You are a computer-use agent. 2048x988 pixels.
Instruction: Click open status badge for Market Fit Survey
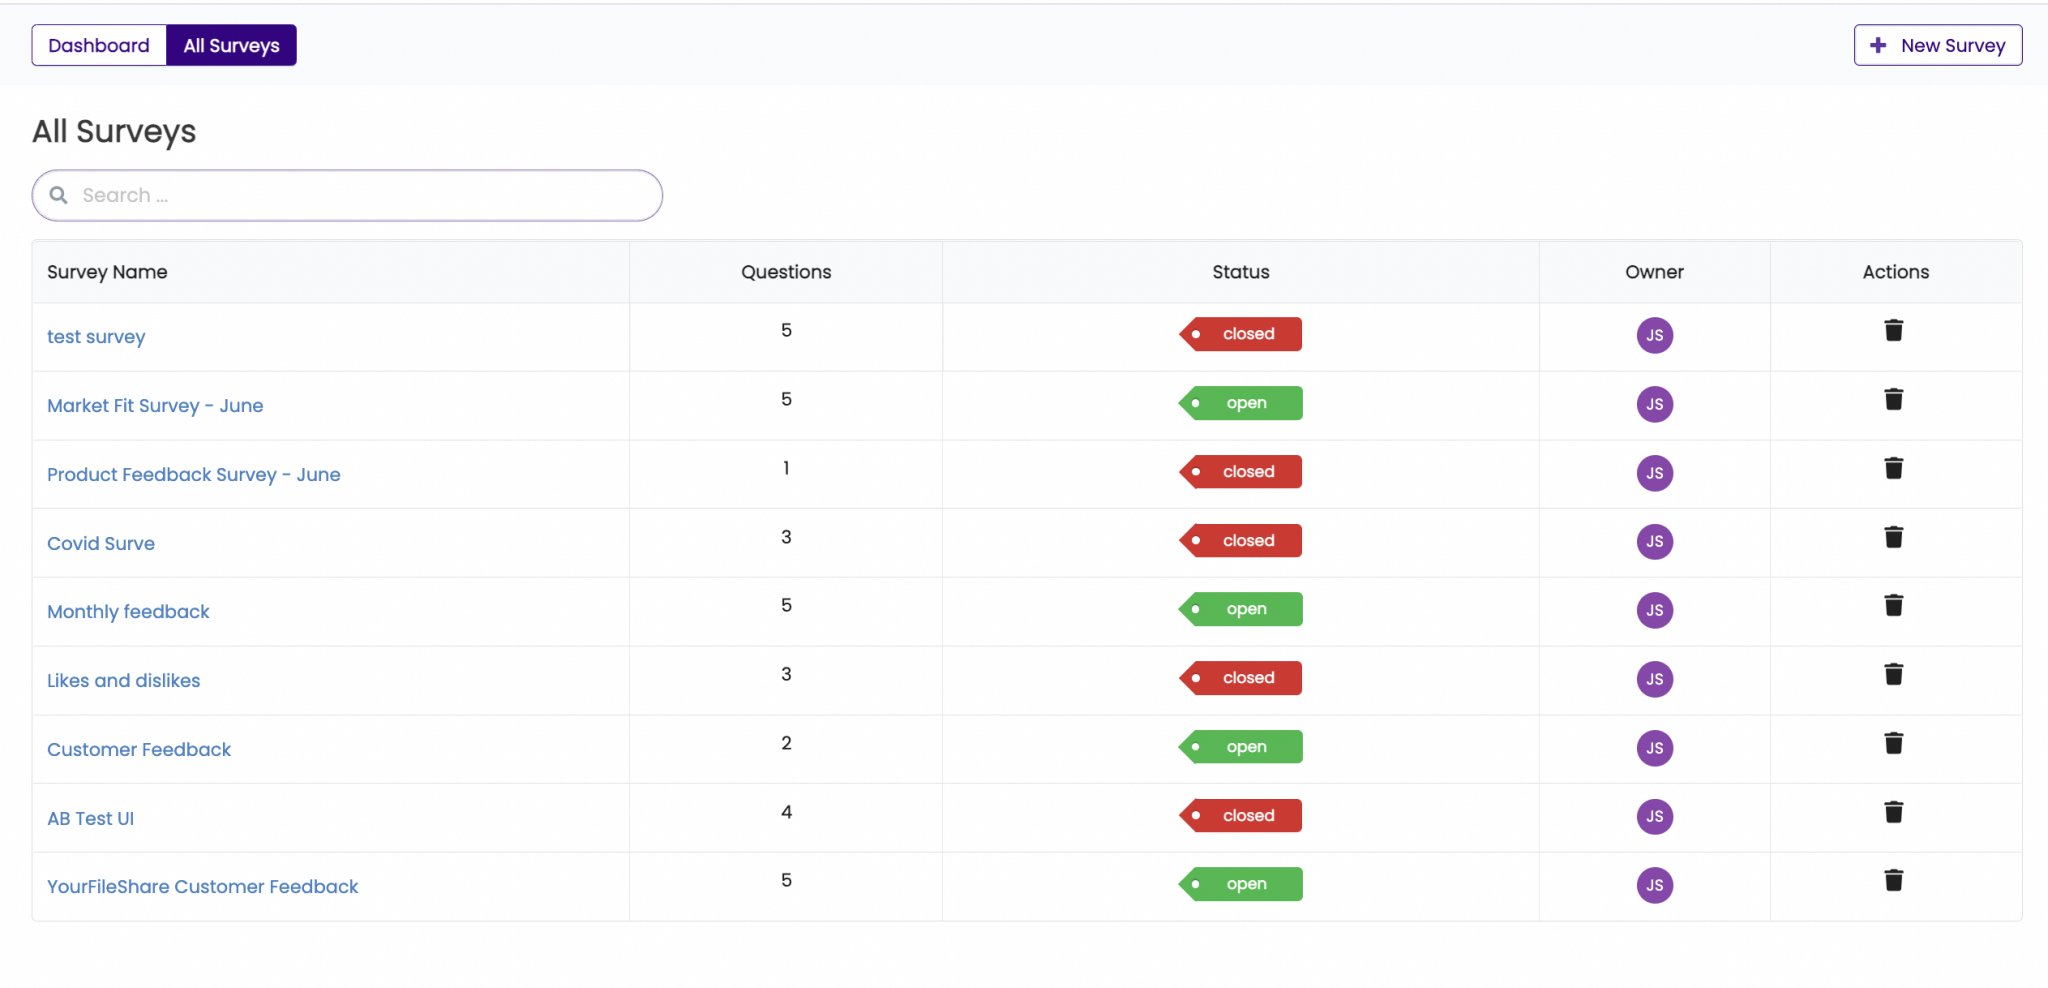point(1241,403)
